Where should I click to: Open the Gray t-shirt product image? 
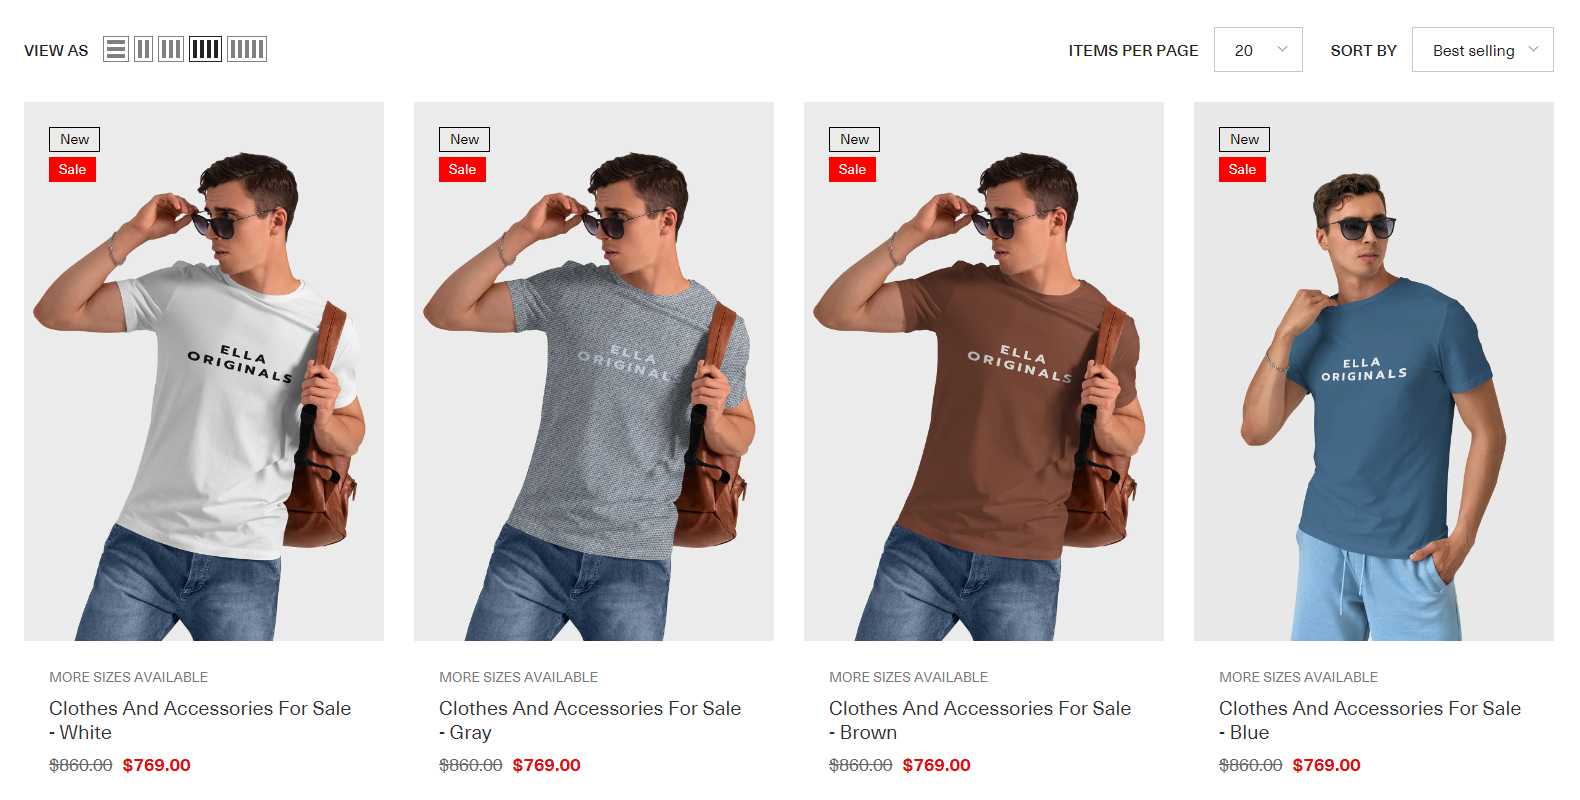click(x=594, y=371)
